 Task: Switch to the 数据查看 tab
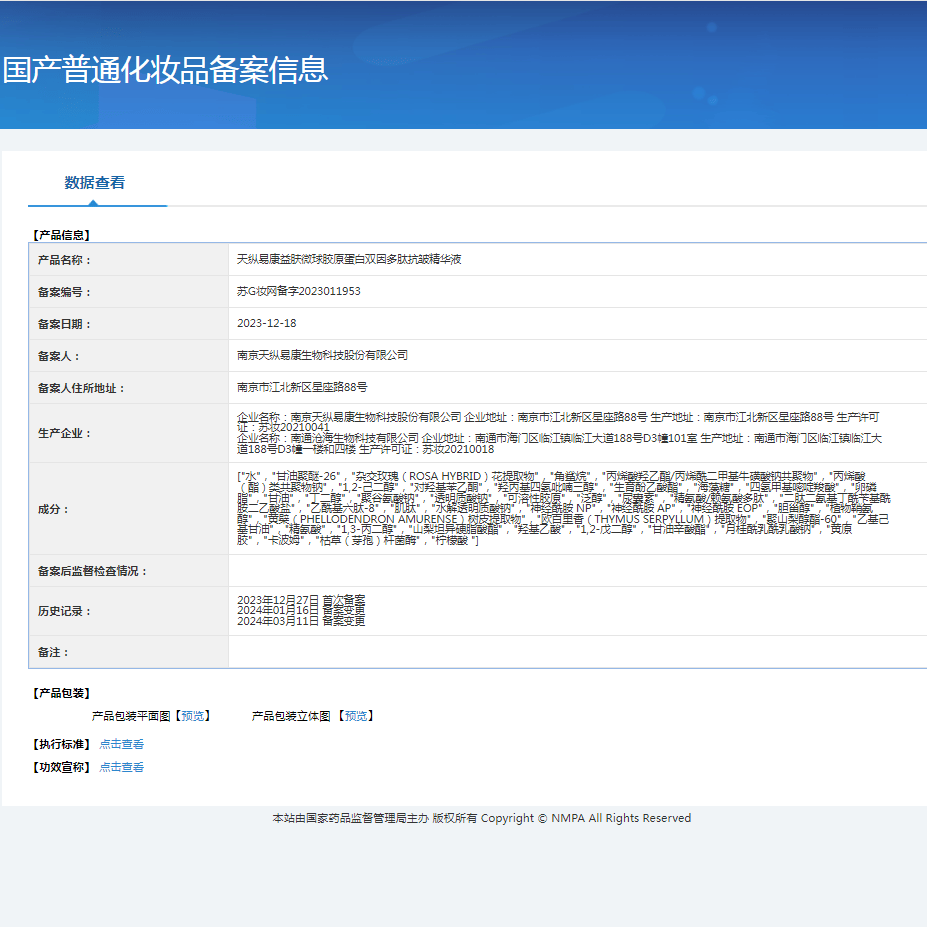(x=95, y=183)
